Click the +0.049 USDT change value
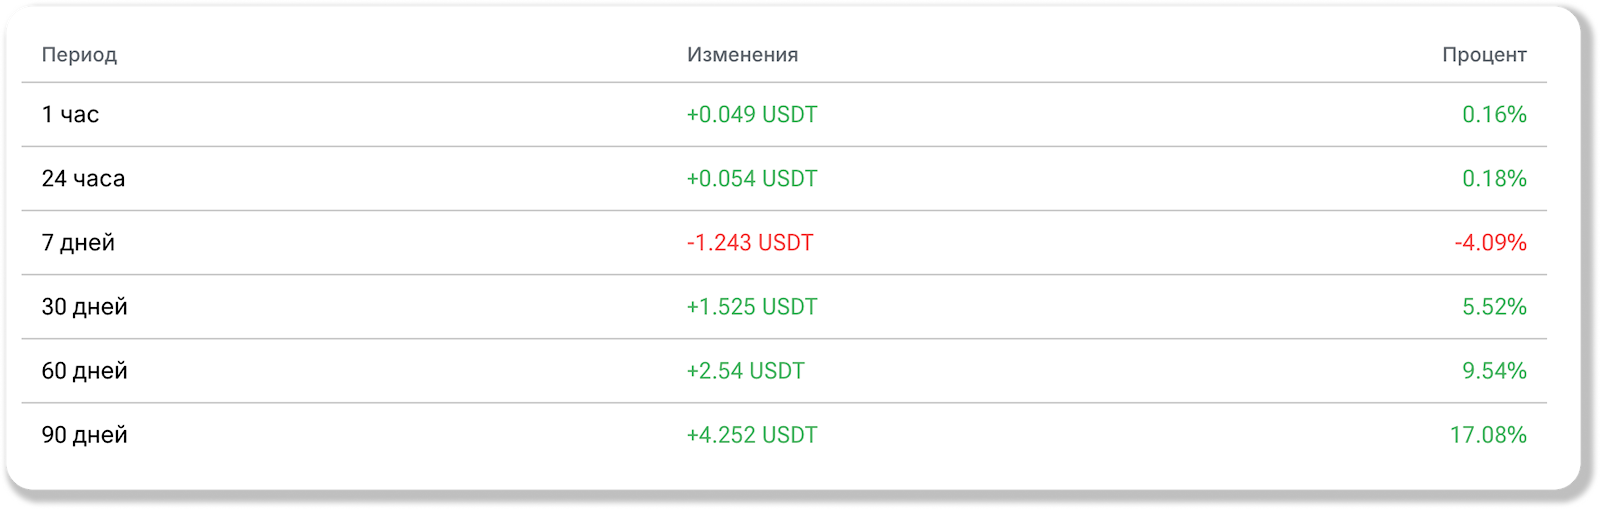The image size is (1600, 509). 752,115
